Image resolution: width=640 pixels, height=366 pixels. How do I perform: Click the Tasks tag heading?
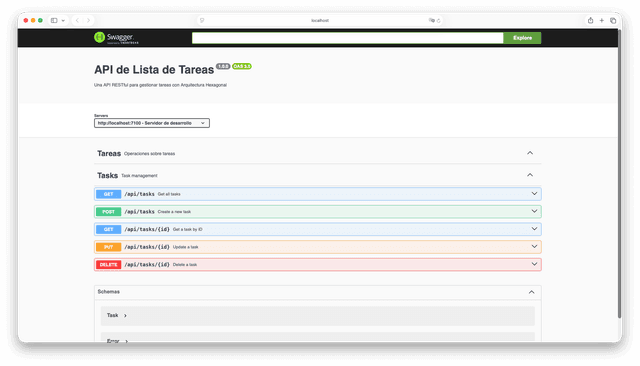107,175
